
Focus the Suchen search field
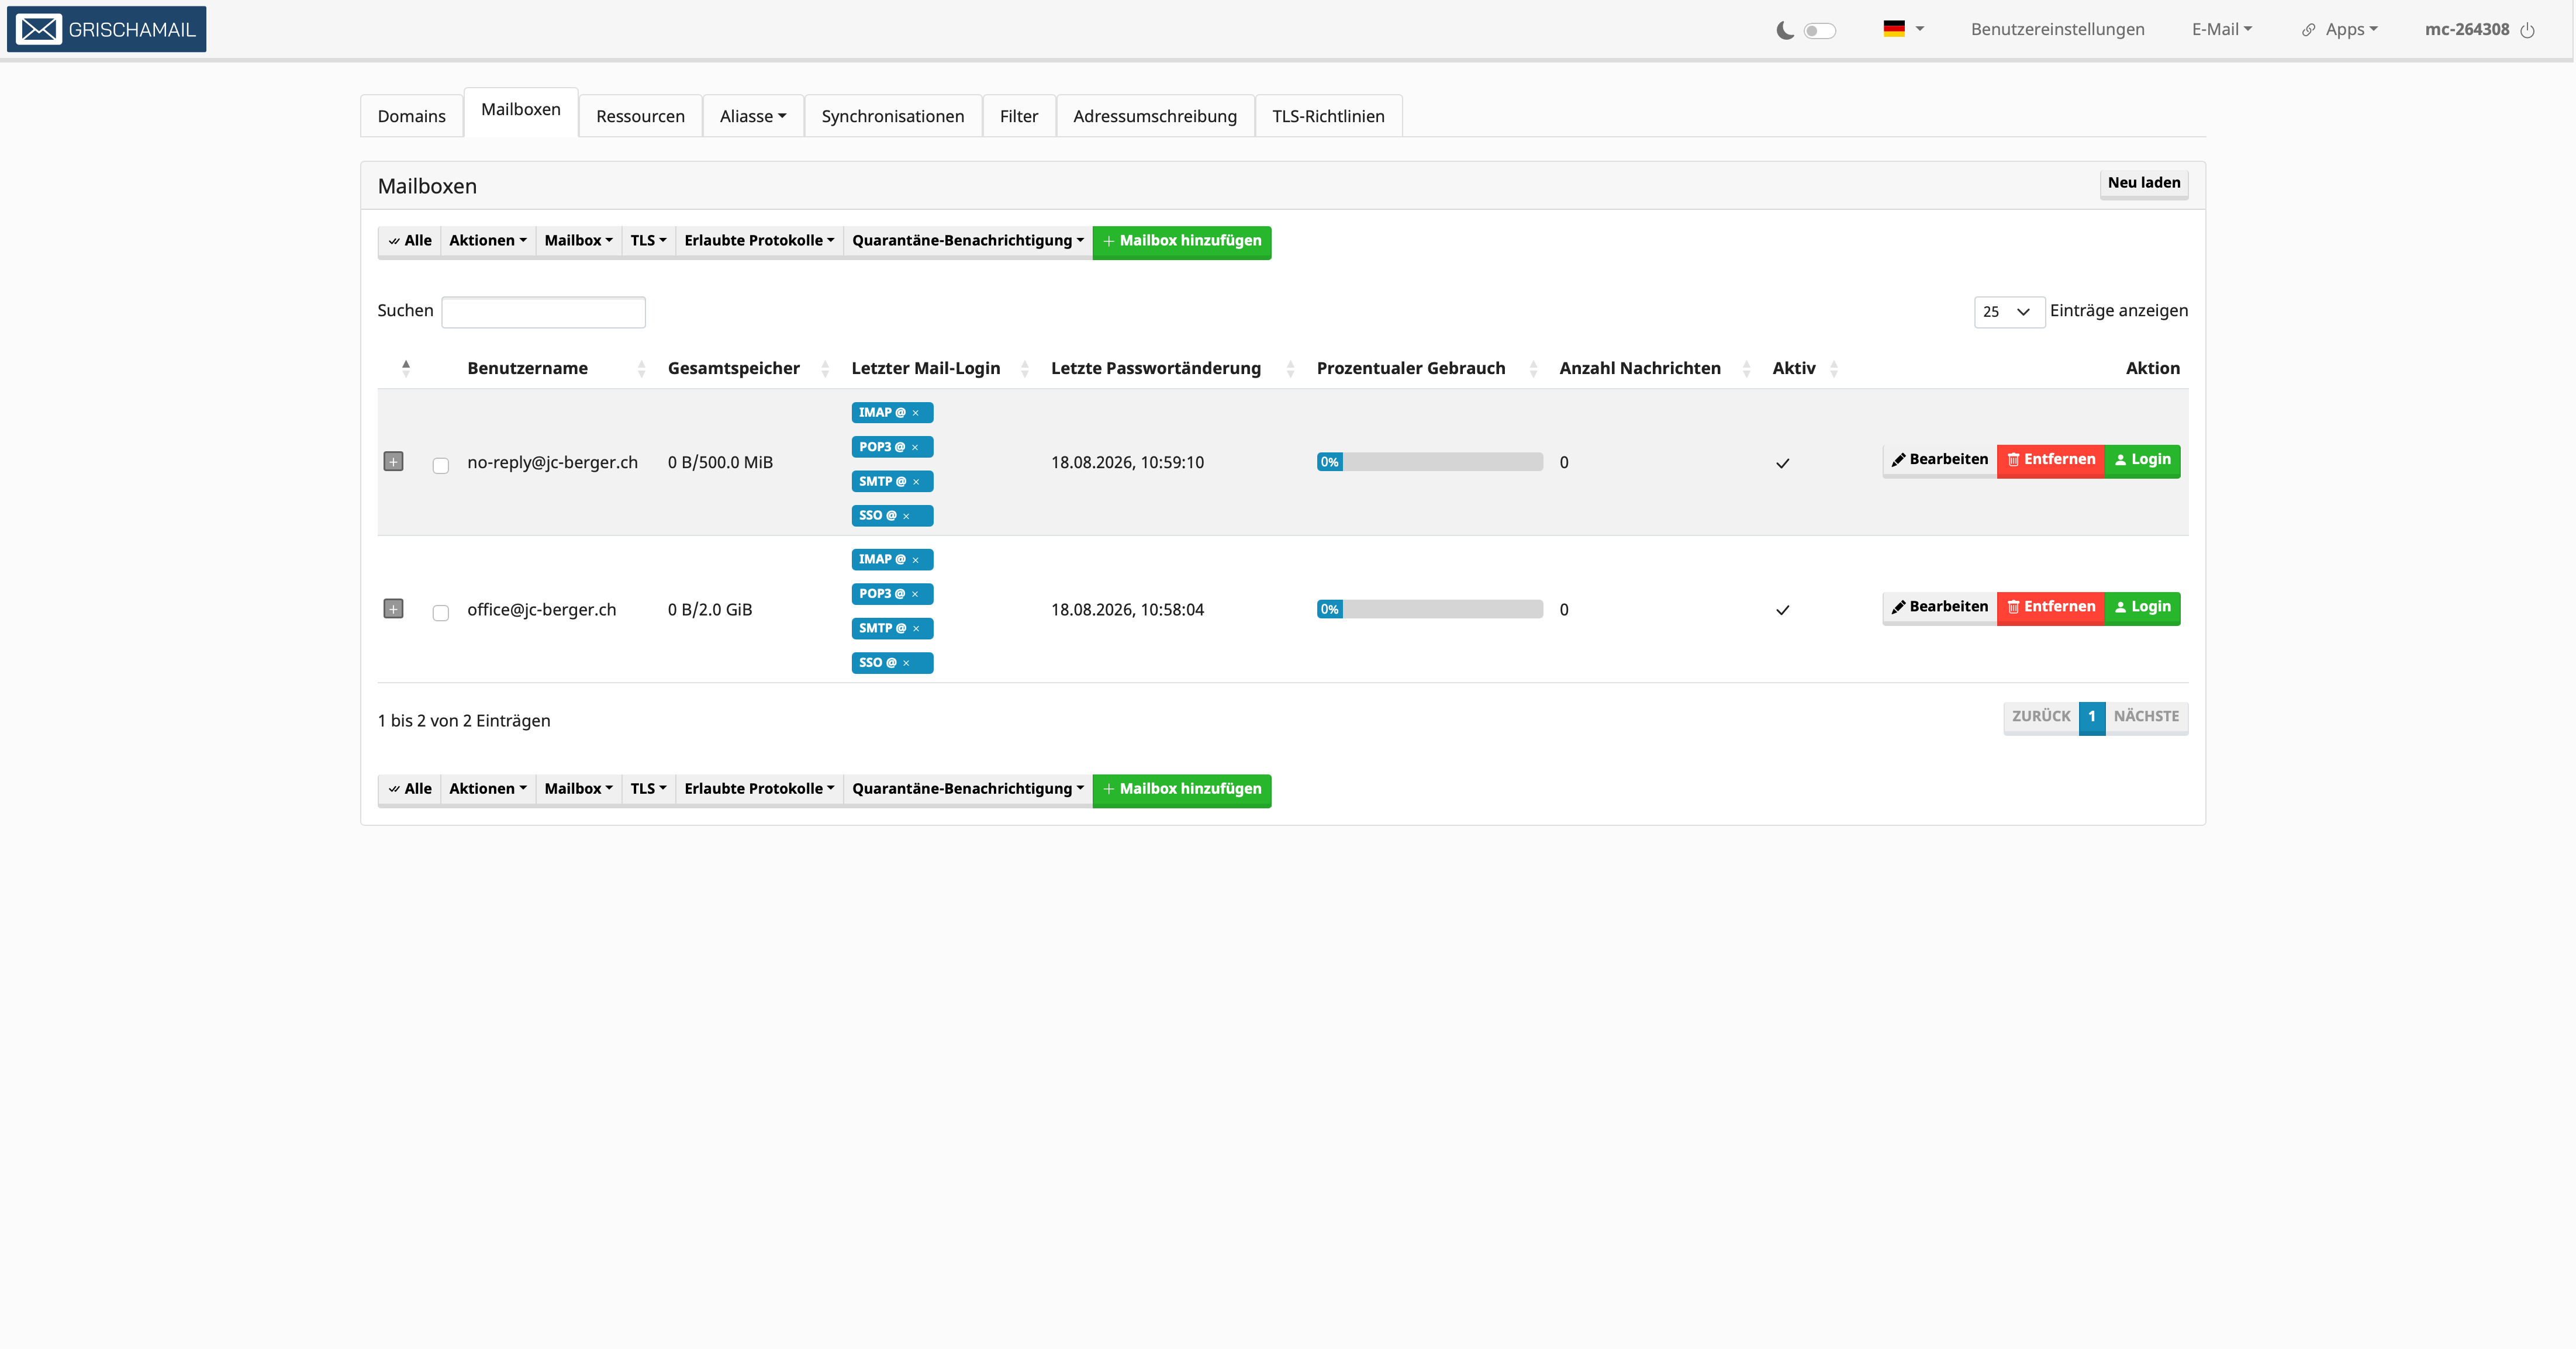[543, 312]
